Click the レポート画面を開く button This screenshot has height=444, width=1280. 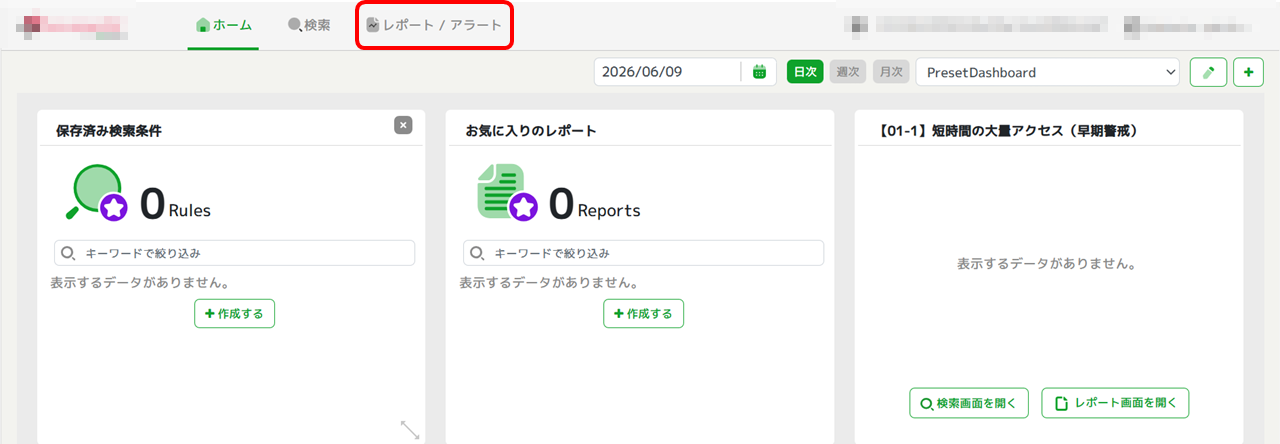1115,403
